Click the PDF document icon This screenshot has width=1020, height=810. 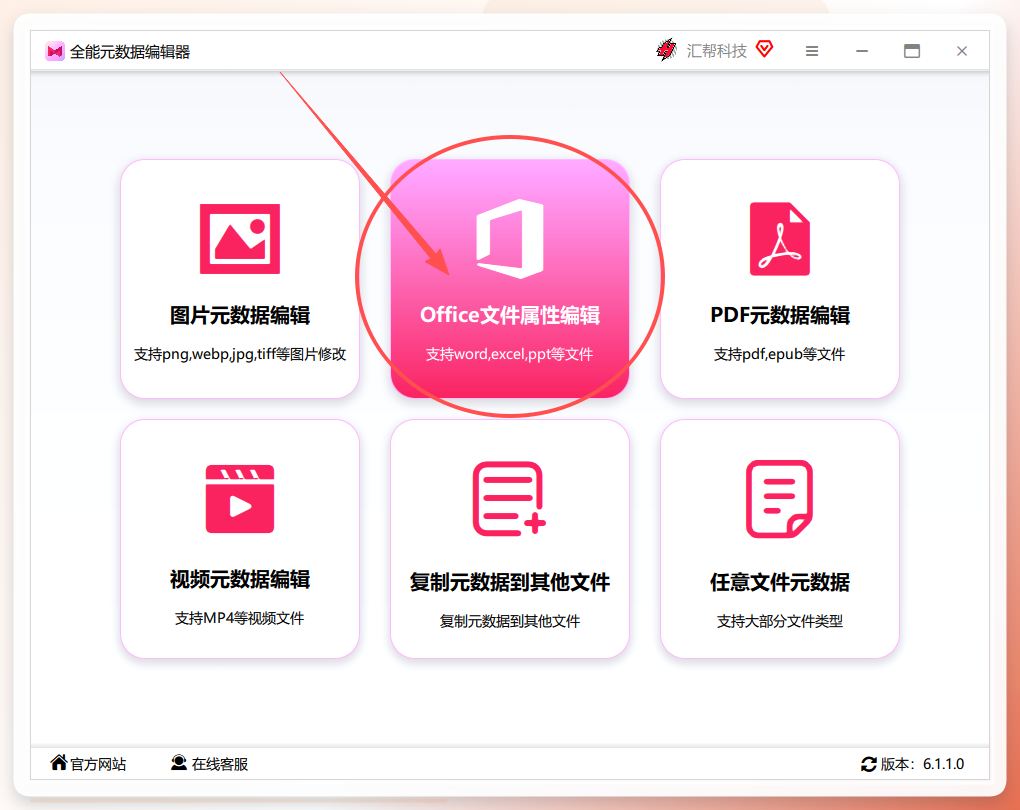779,239
